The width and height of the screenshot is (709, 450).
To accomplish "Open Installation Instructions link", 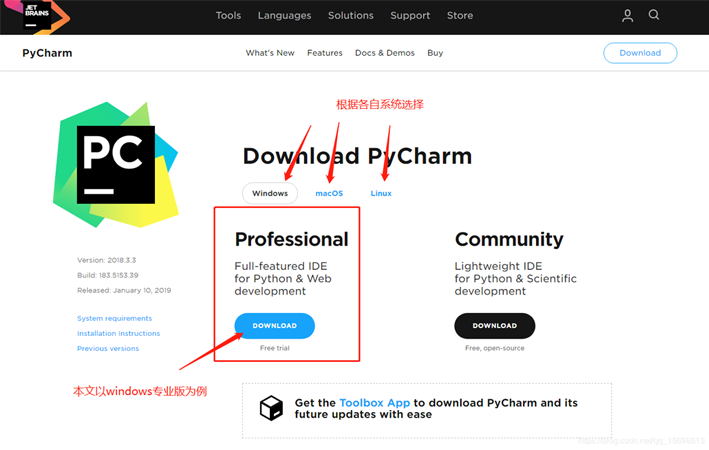I will pos(118,333).
